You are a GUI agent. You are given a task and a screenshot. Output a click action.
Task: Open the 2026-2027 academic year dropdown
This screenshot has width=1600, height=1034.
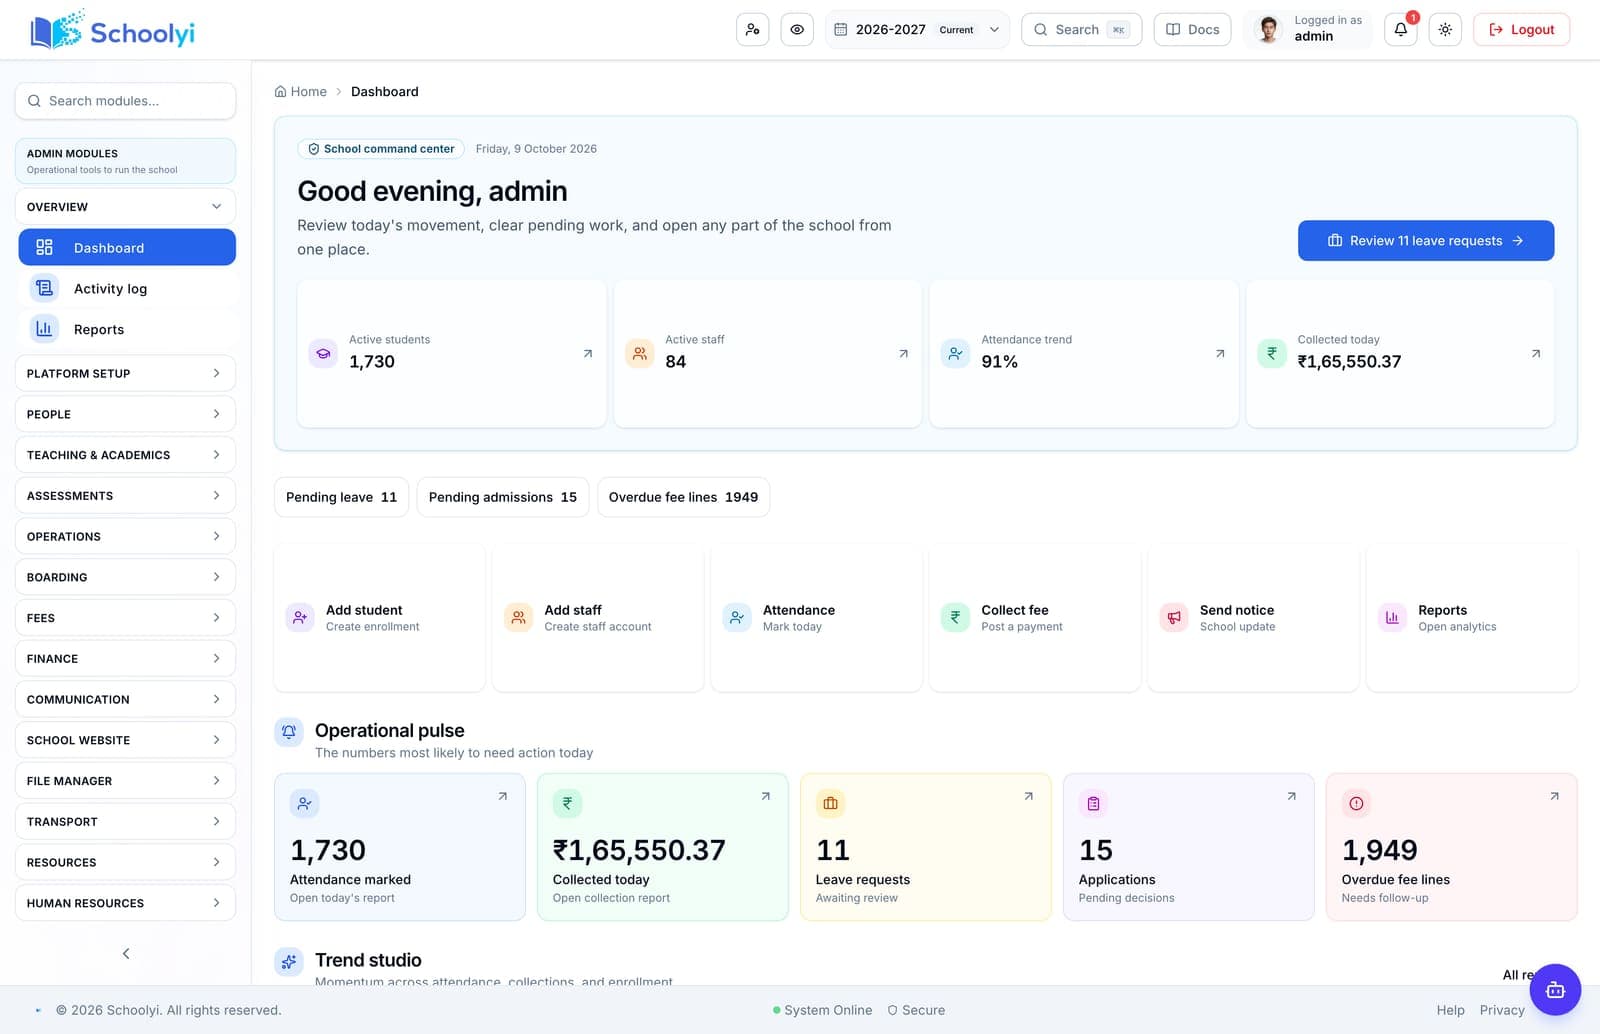[x=917, y=30]
